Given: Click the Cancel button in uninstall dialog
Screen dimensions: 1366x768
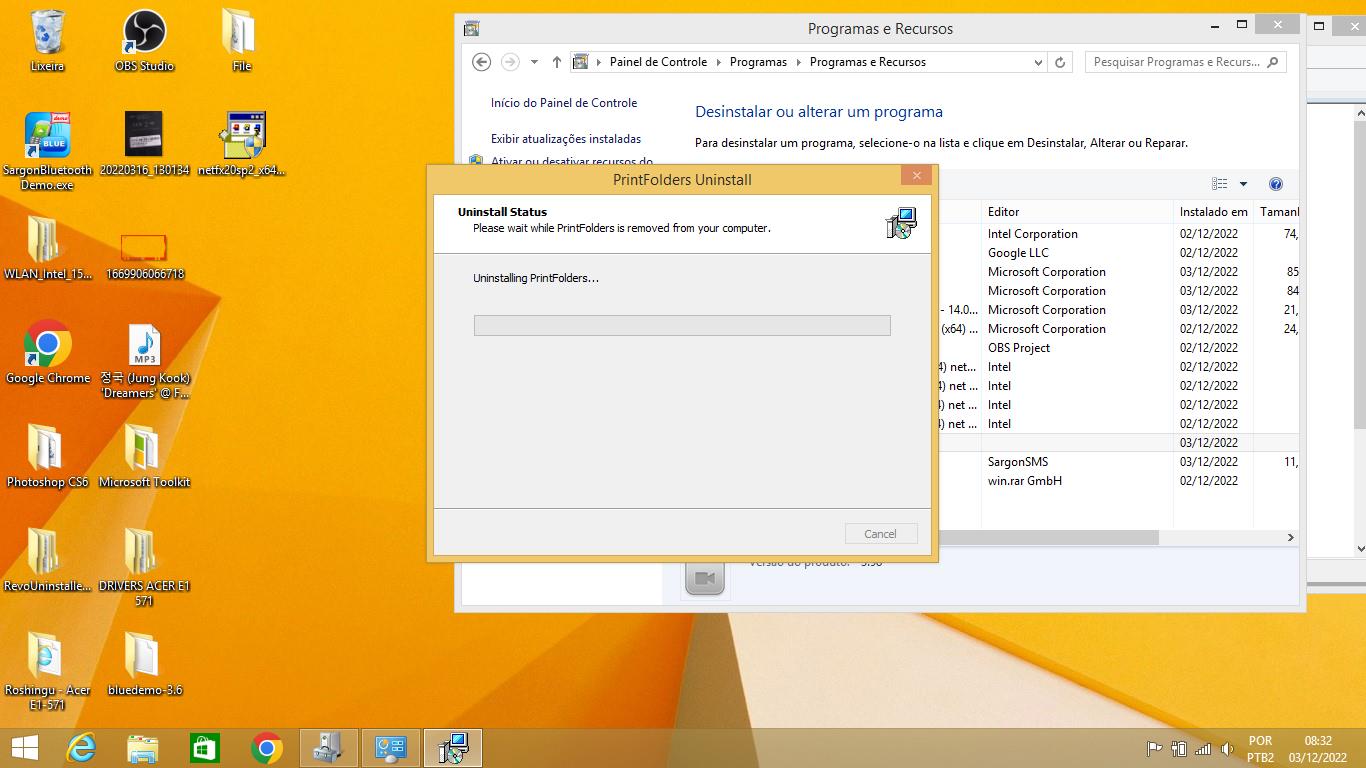Looking at the screenshot, I should click(x=880, y=534).
